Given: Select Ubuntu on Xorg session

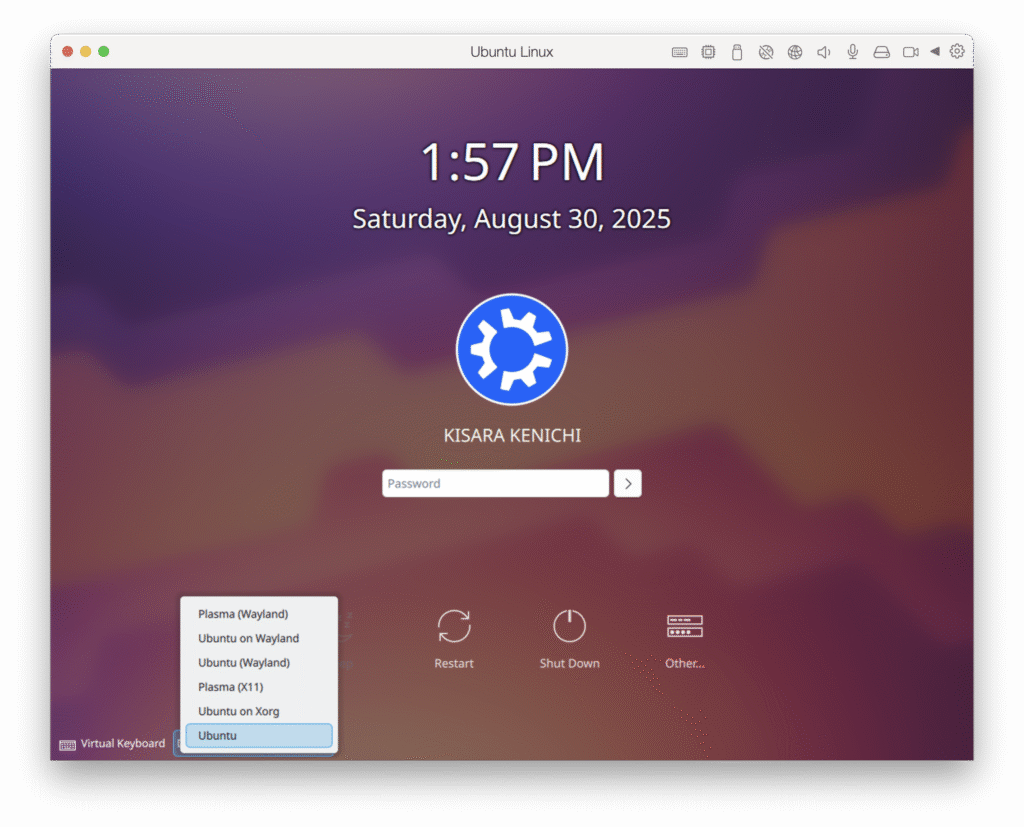Looking at the screenshot, I should tap(259, 711).
